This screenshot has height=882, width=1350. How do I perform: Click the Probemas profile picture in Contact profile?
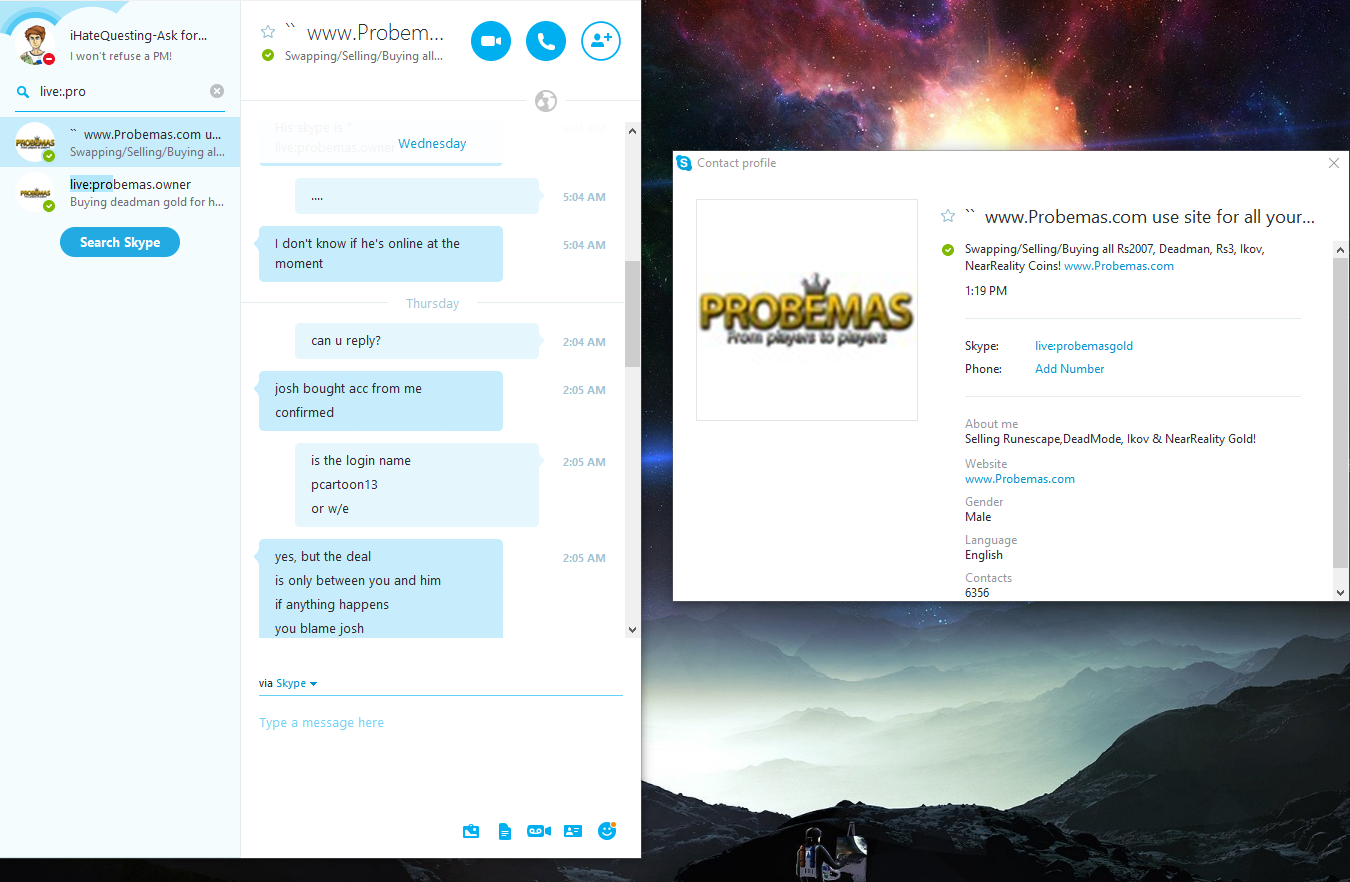click(x=807, y=310)
